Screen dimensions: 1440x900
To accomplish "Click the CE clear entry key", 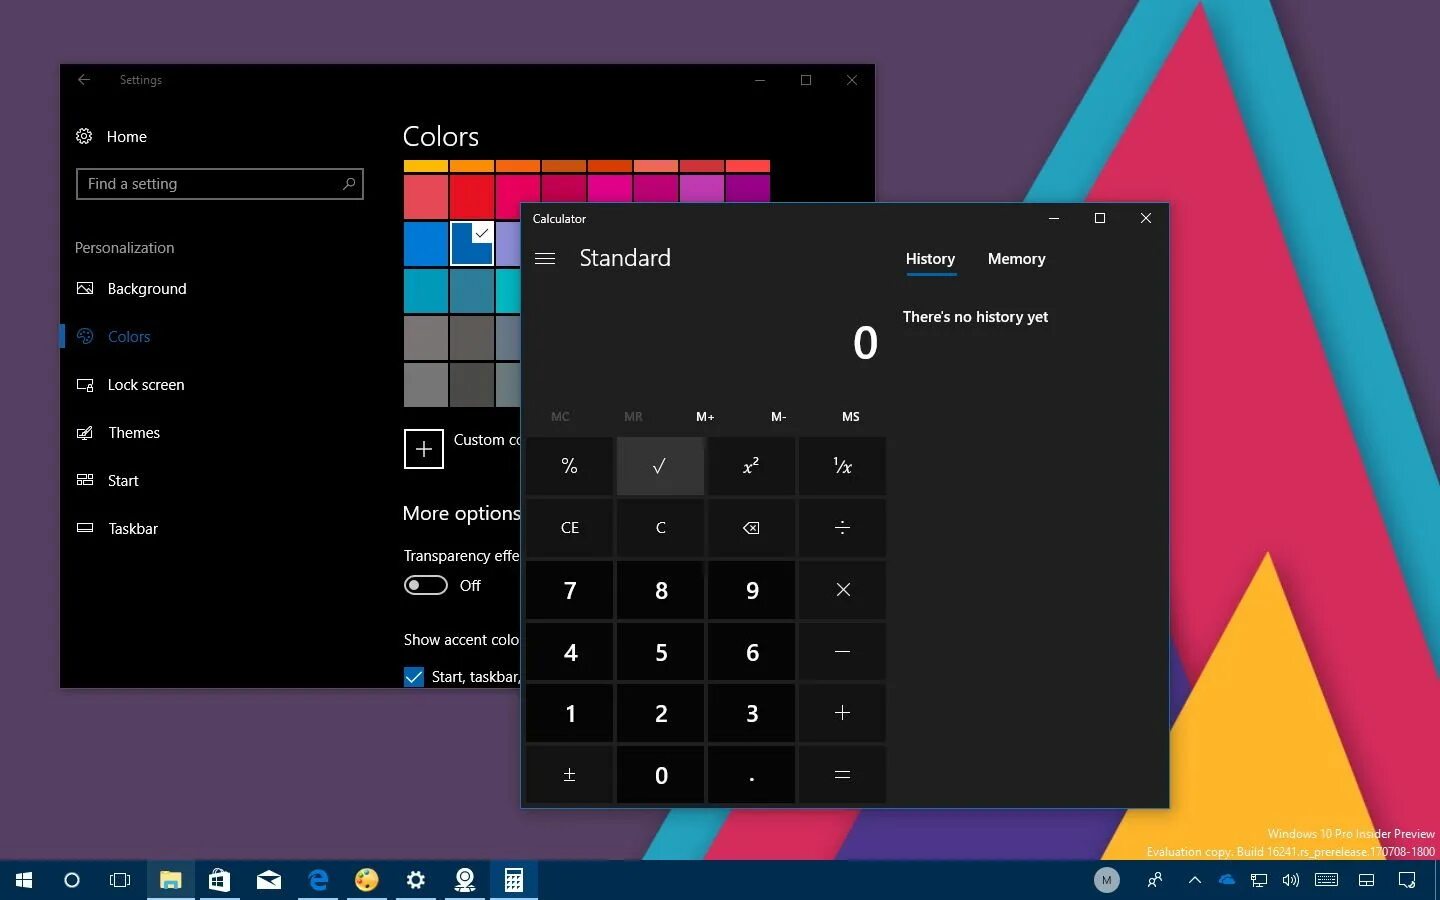I will pos(569,528).
